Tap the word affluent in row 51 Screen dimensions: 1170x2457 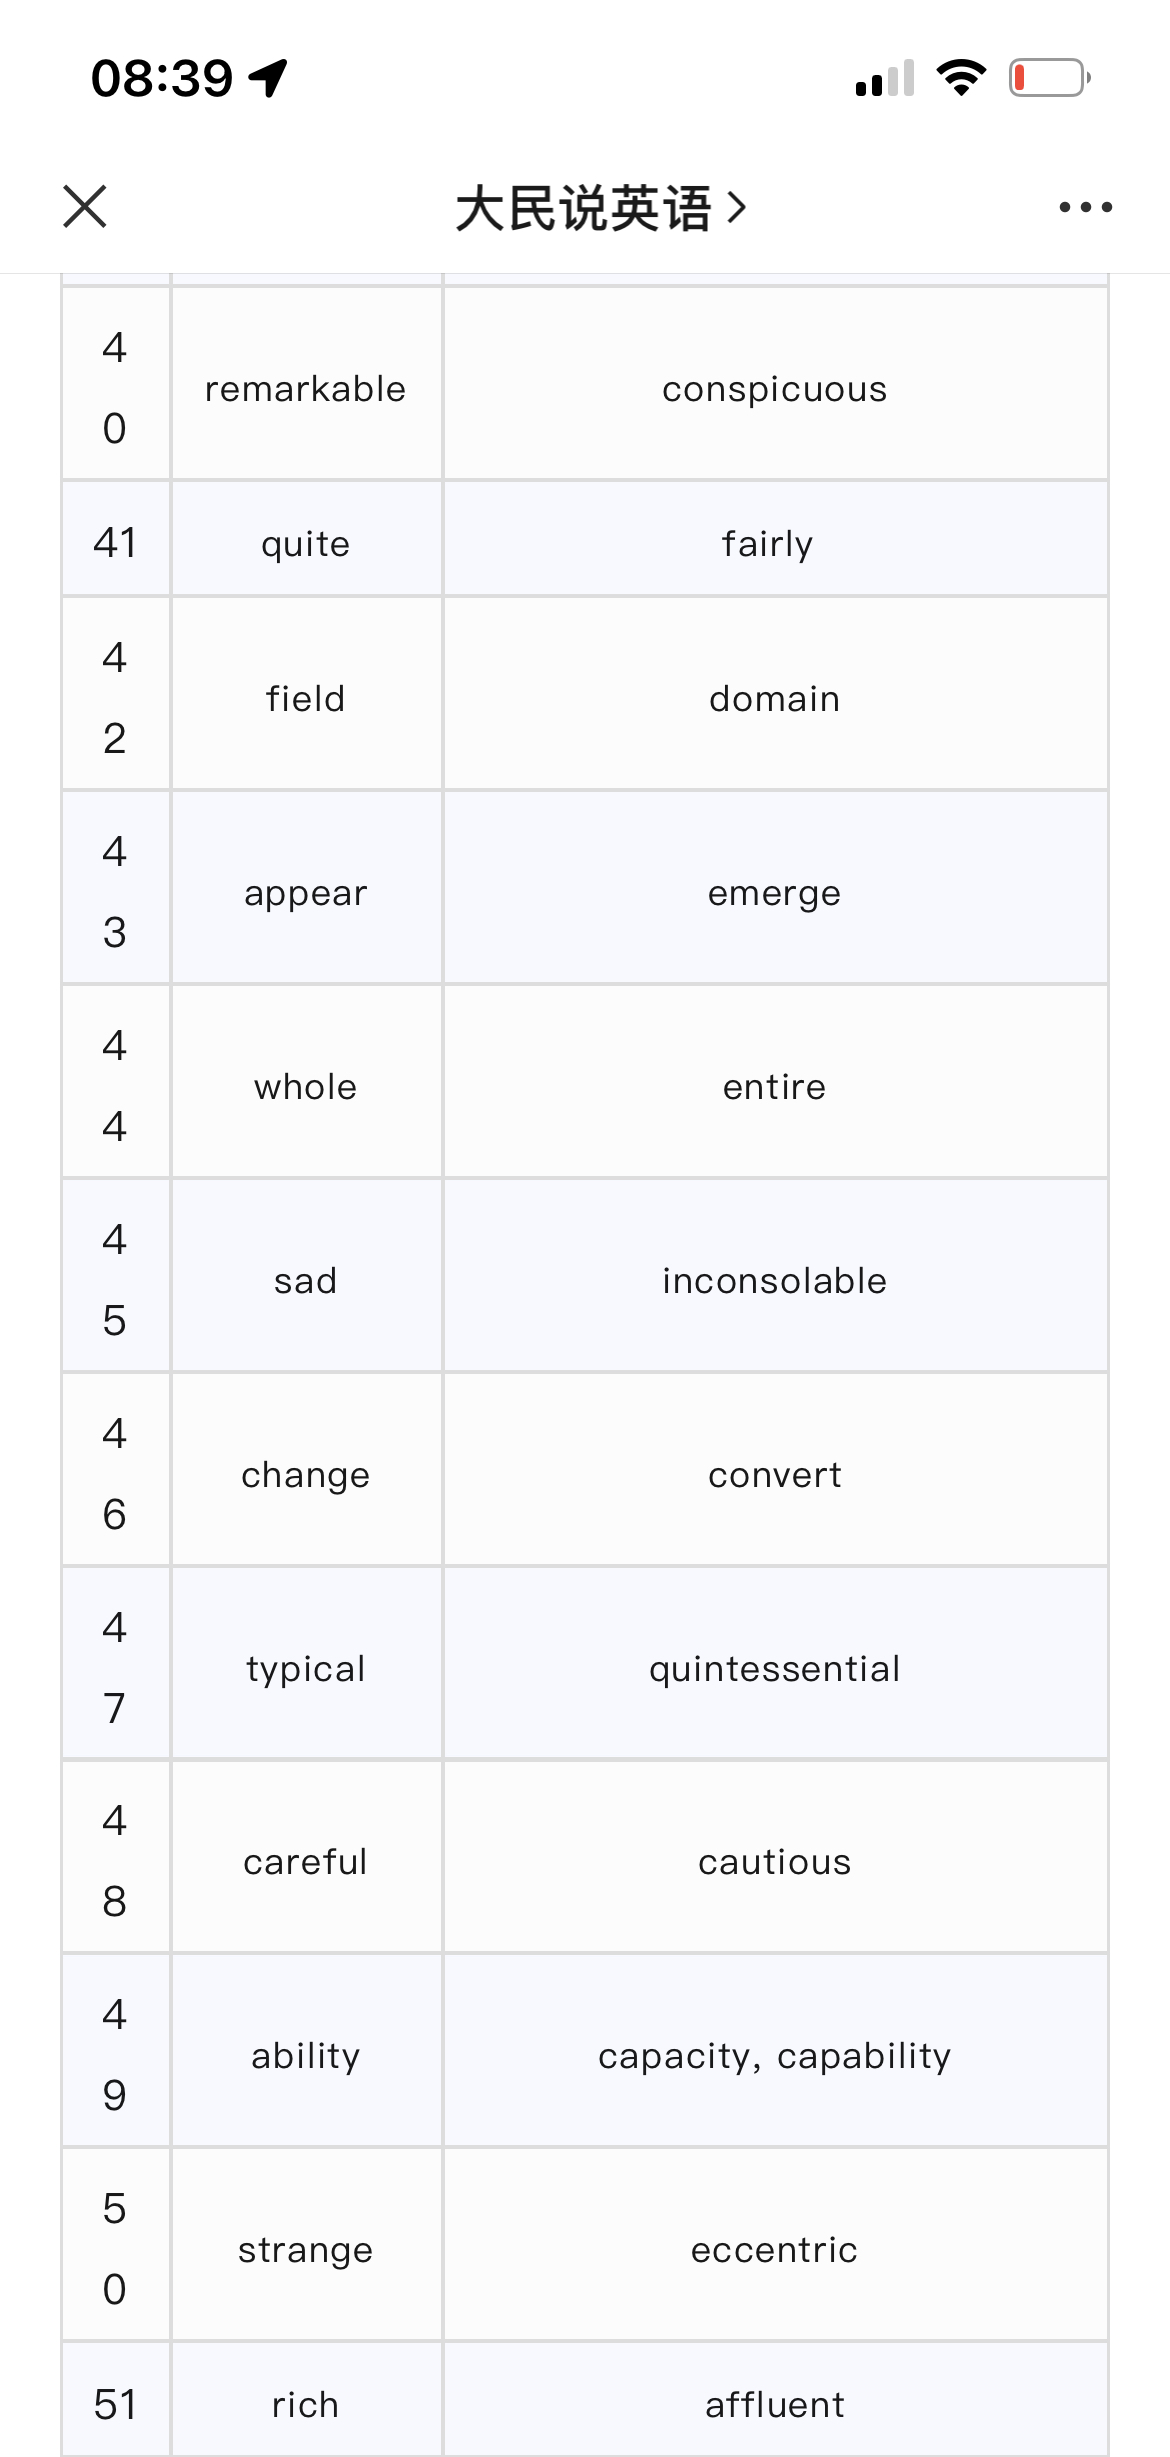coord(775,2404)
